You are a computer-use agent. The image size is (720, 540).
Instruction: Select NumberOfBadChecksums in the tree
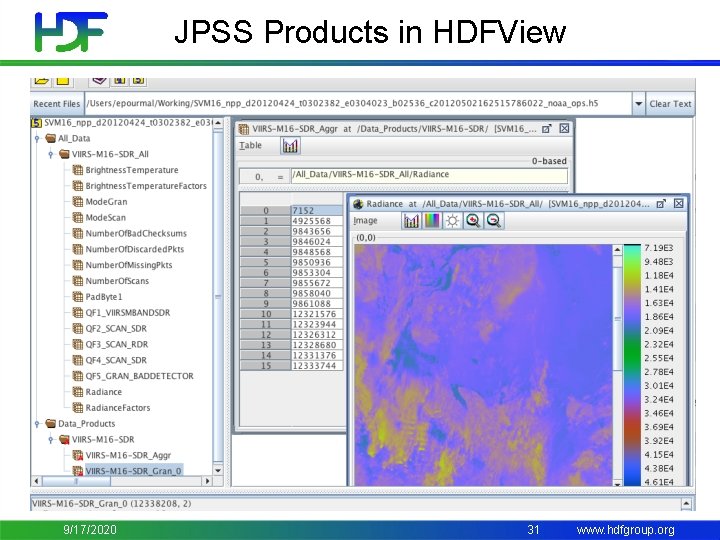[136, 233]
